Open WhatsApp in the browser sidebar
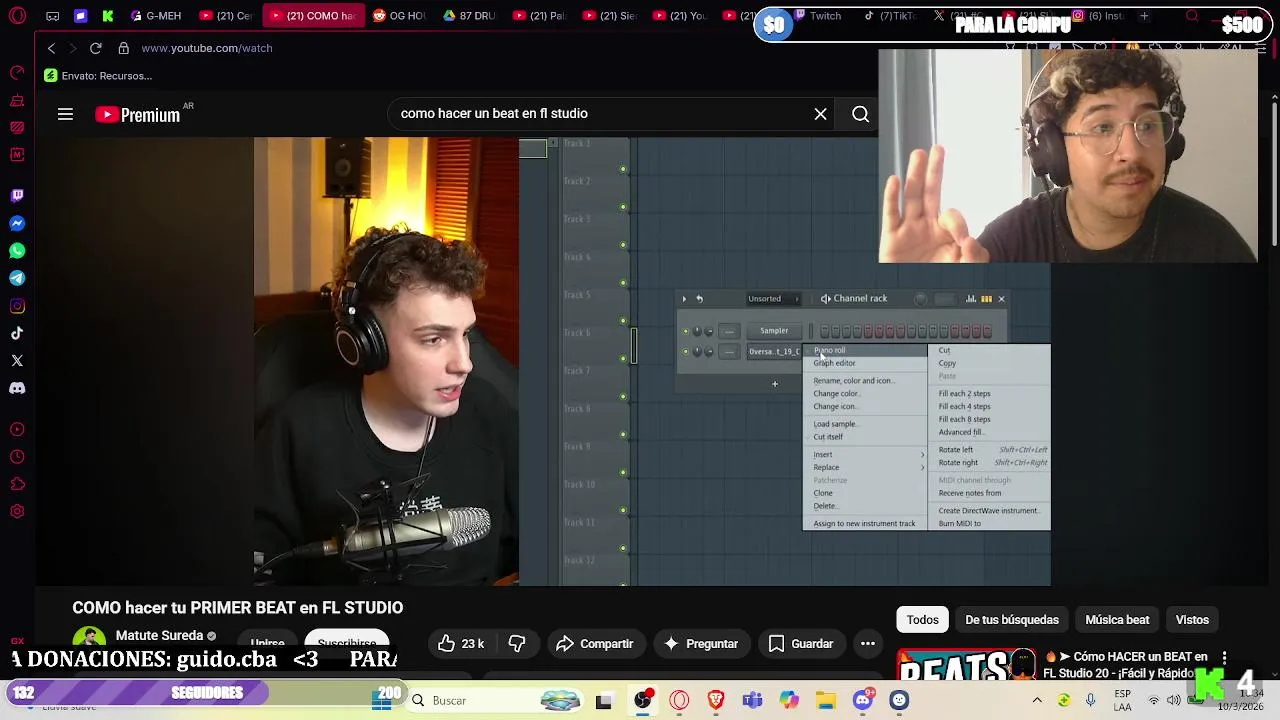Image resolution: width=1280 pixels, height=720 pixels. click(17, 251)
